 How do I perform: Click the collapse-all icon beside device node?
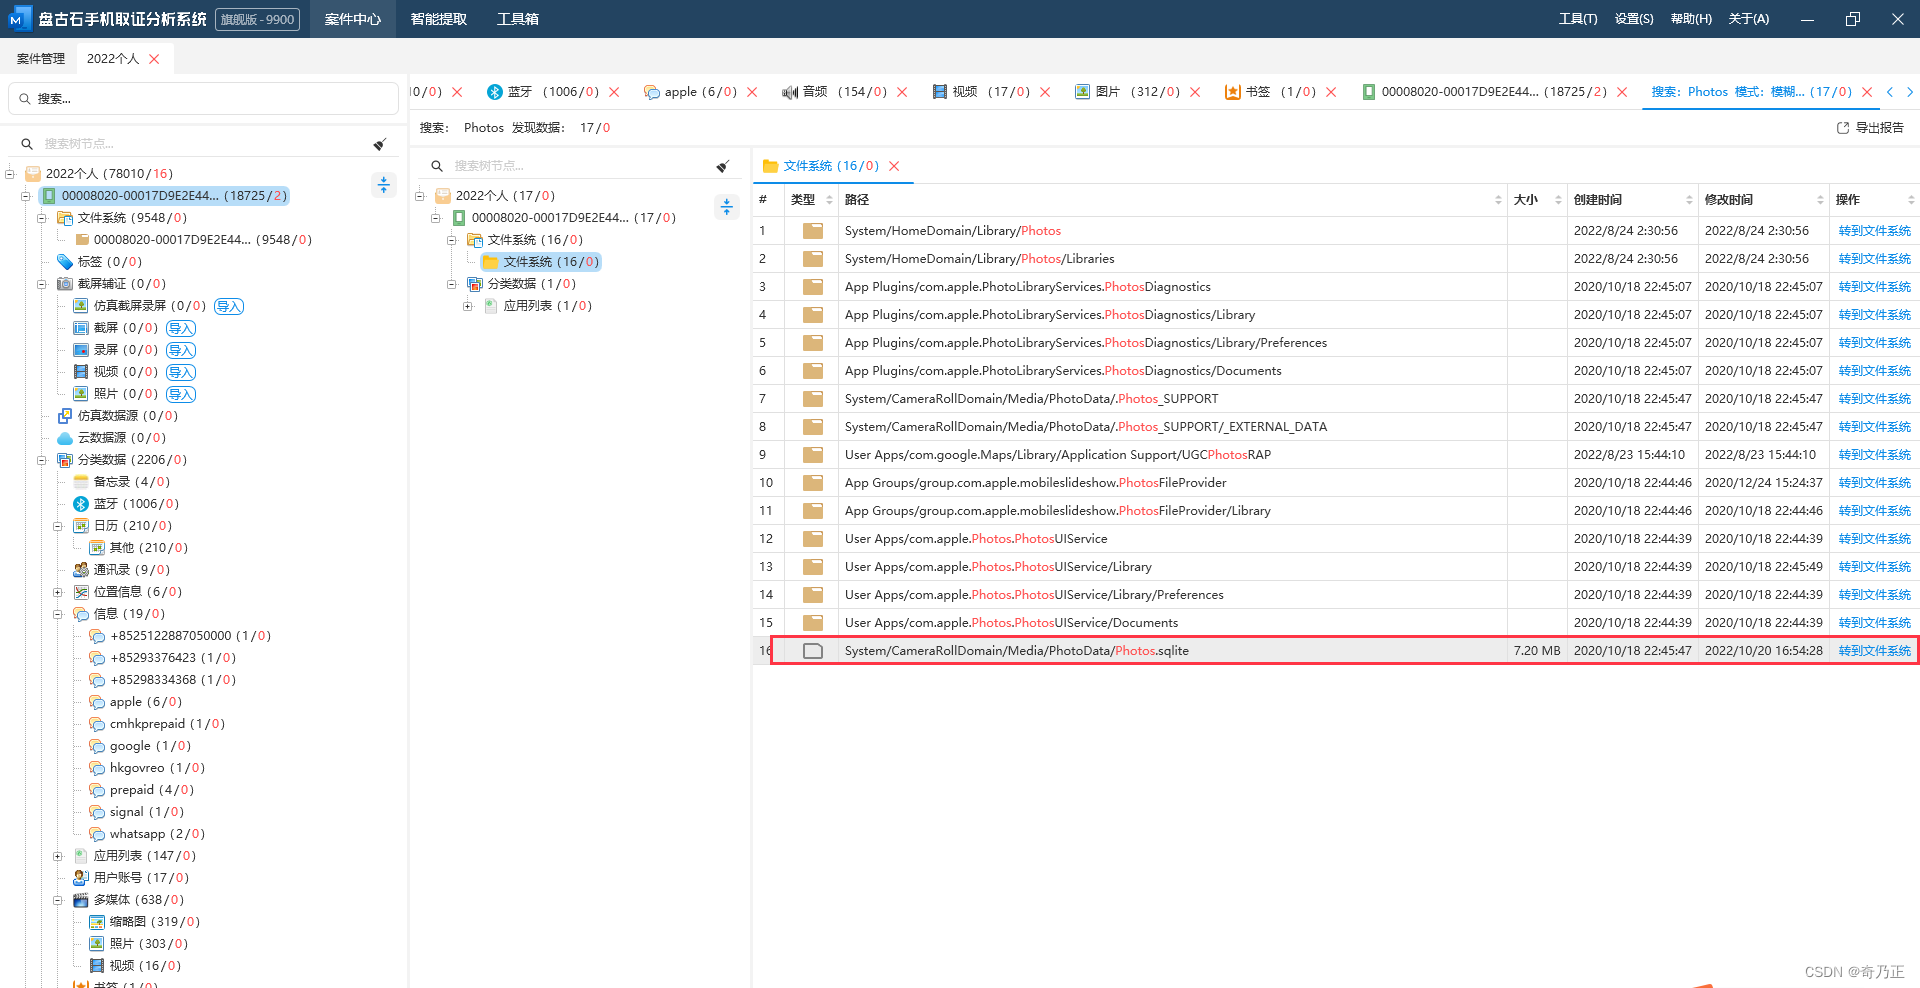tap(384, 185)
